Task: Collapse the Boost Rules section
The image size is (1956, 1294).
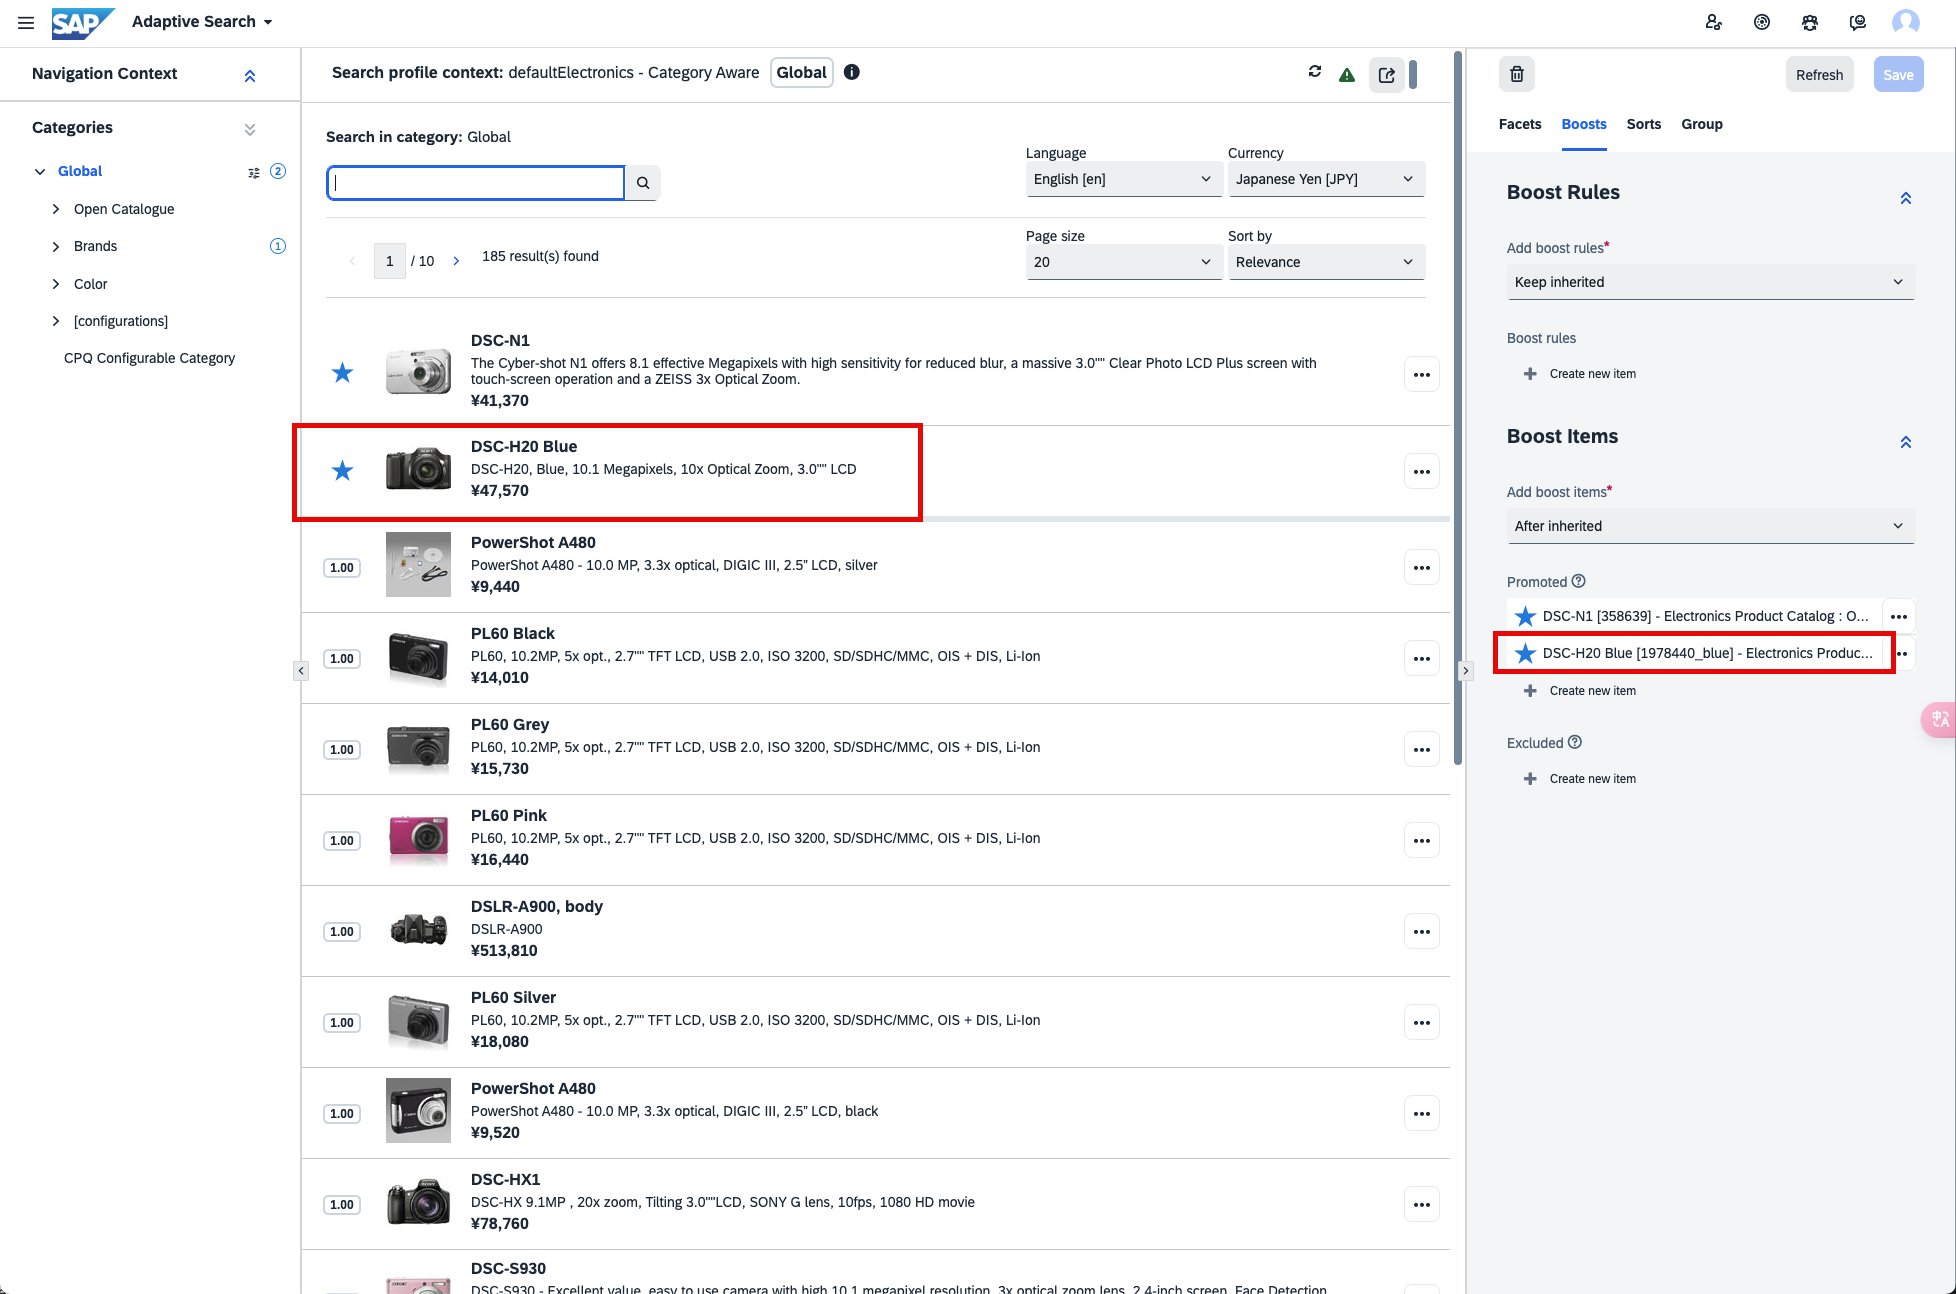Action: [1906, 198]
